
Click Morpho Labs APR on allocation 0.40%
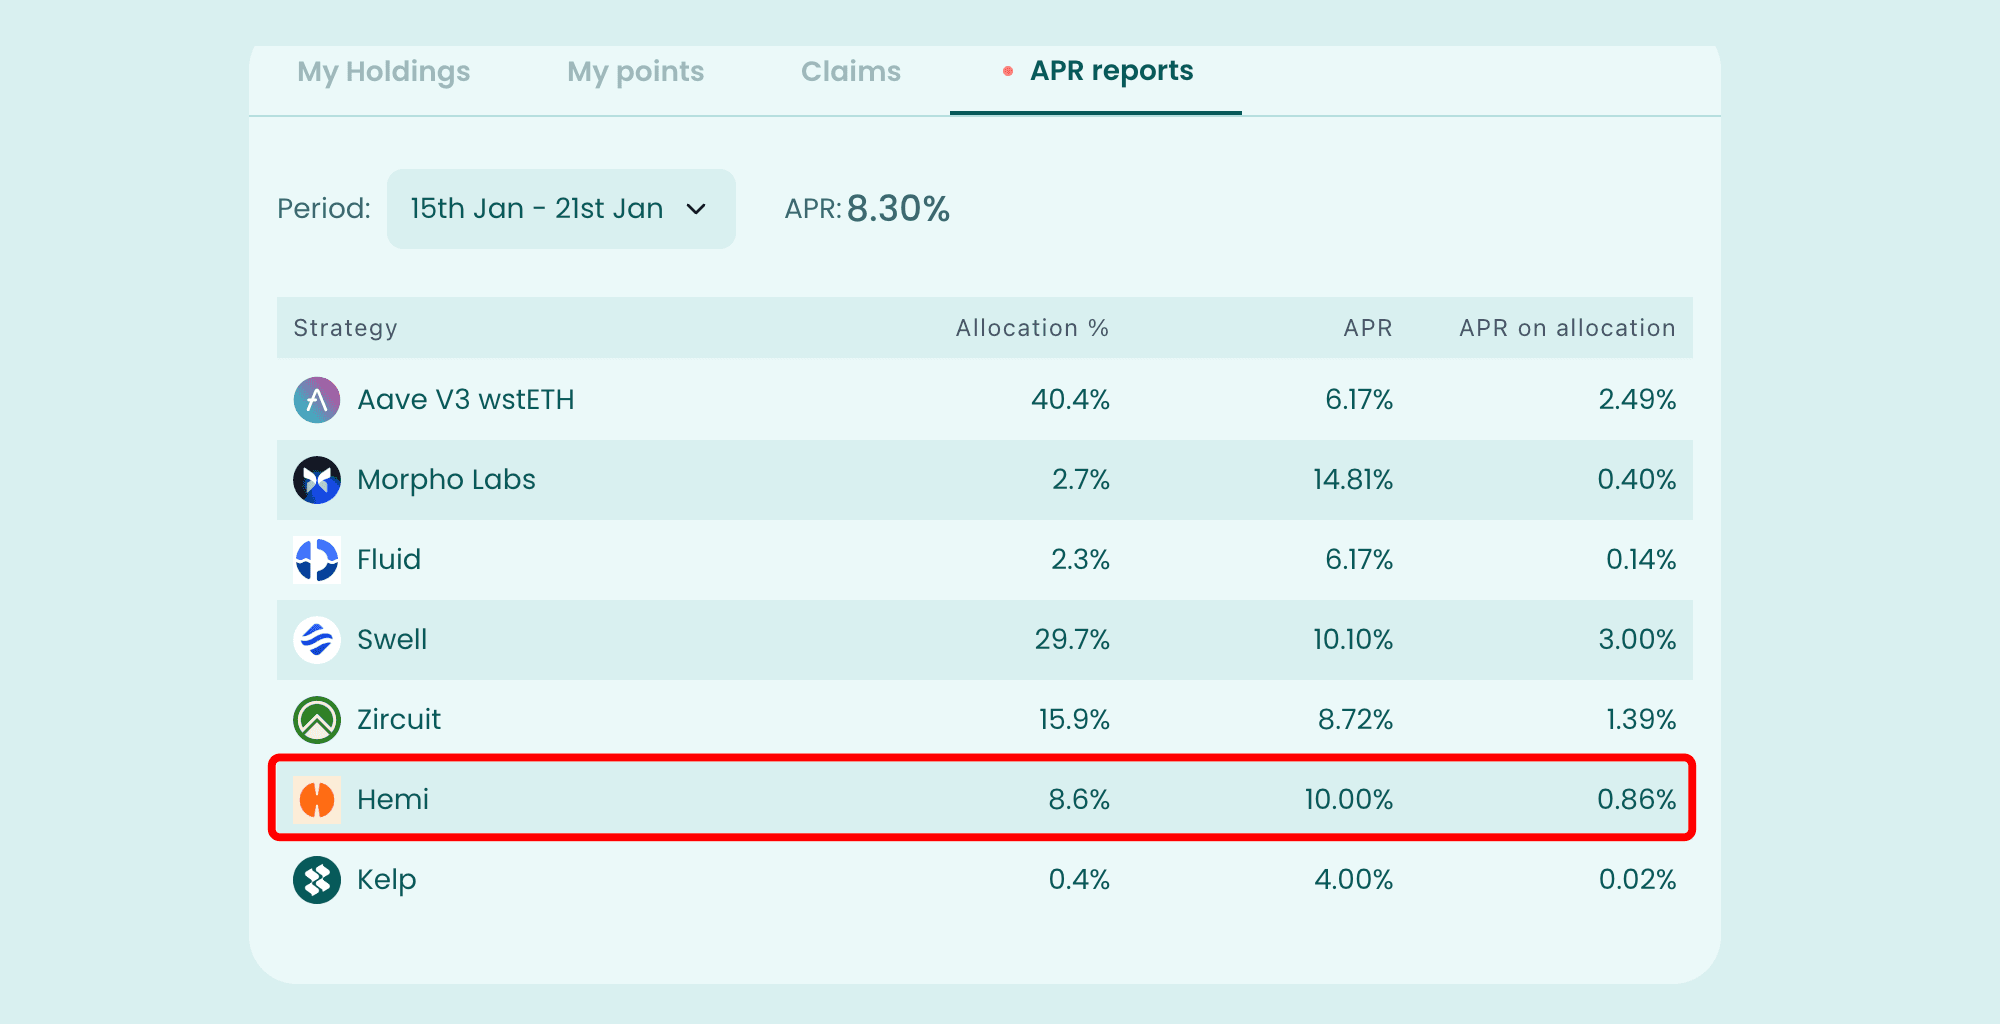(1636, 480)
